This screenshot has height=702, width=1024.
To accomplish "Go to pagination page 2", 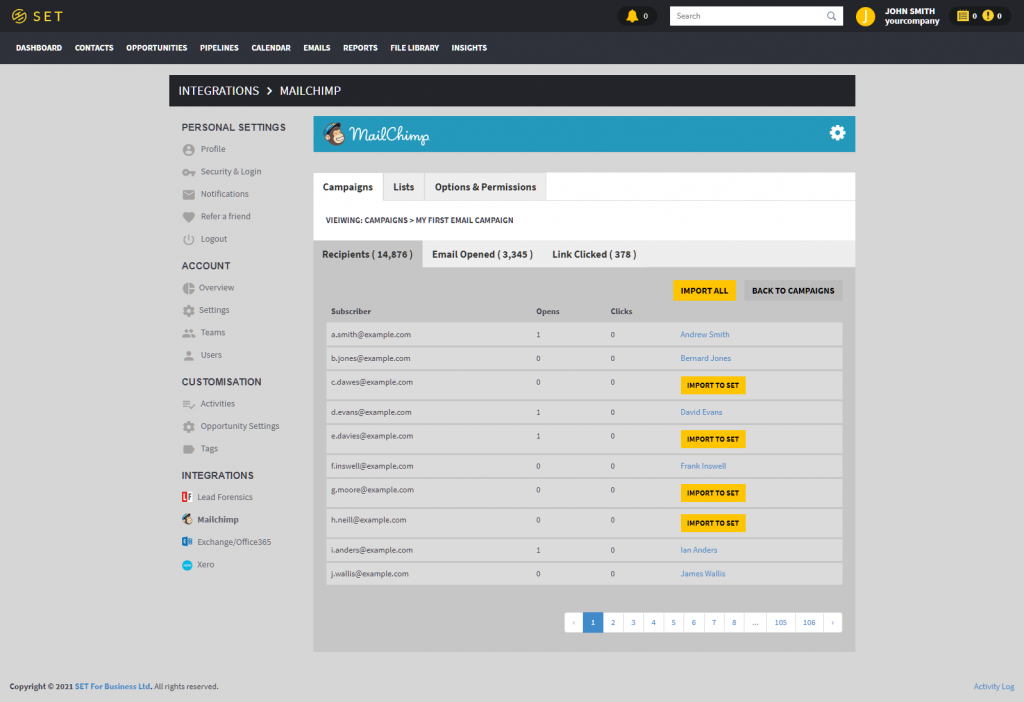I will [x=613, y=622].
